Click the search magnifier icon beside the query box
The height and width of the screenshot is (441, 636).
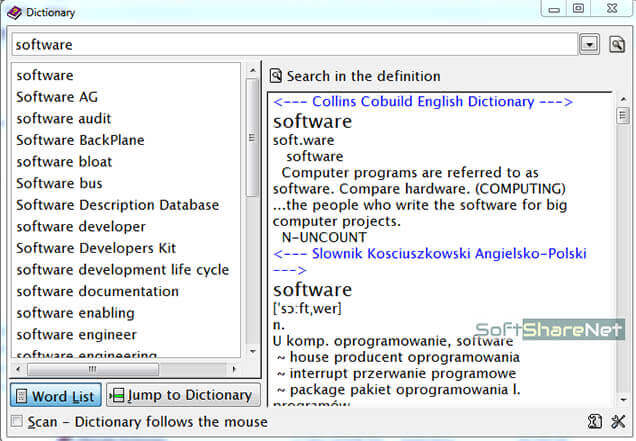click(x=617, y=44)
